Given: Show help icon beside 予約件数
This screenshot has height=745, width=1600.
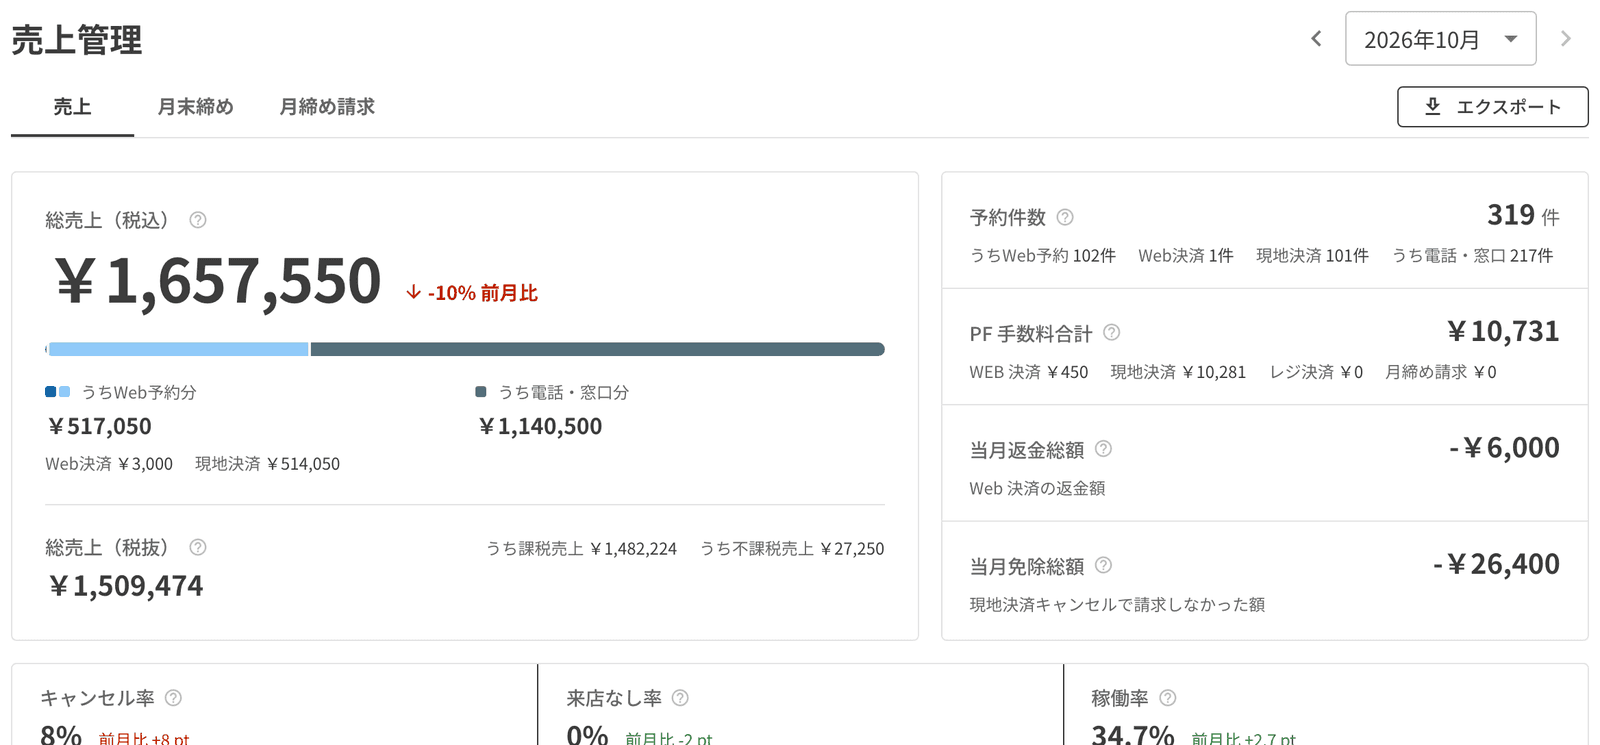Looking at the screenshot, I should tap(1065, 217).
